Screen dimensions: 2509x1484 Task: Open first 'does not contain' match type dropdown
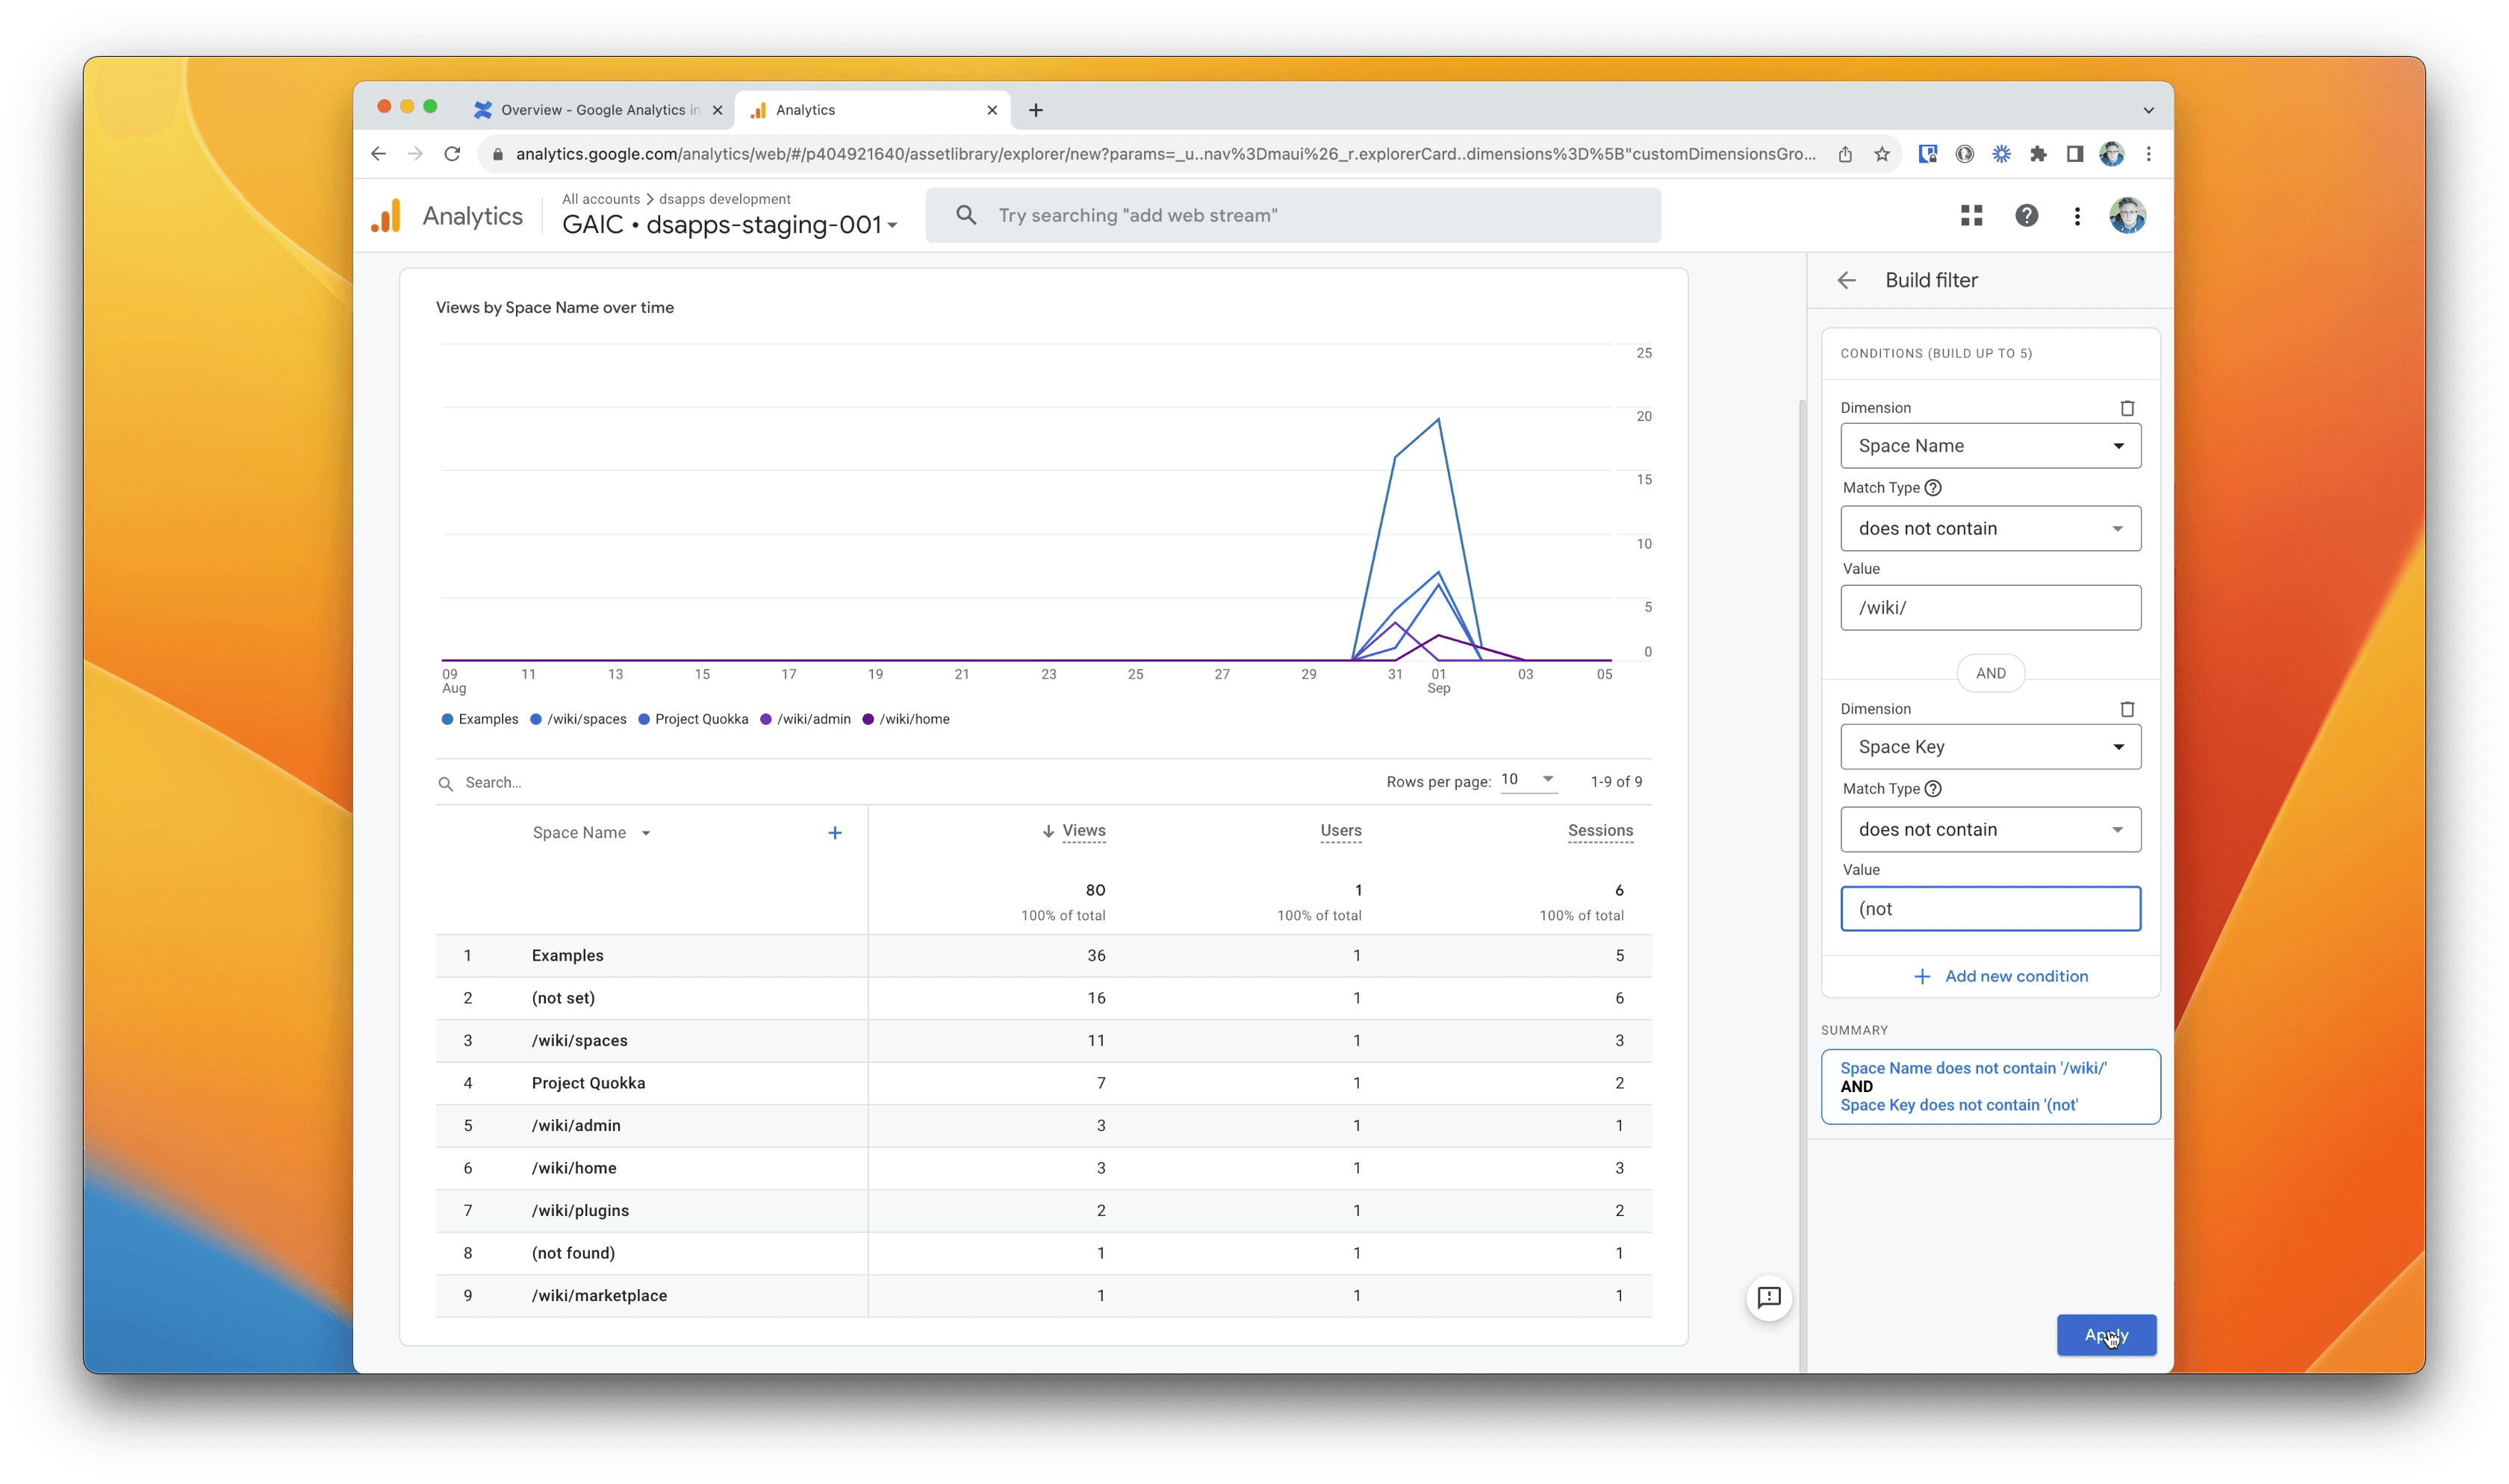pos(1990,528)
